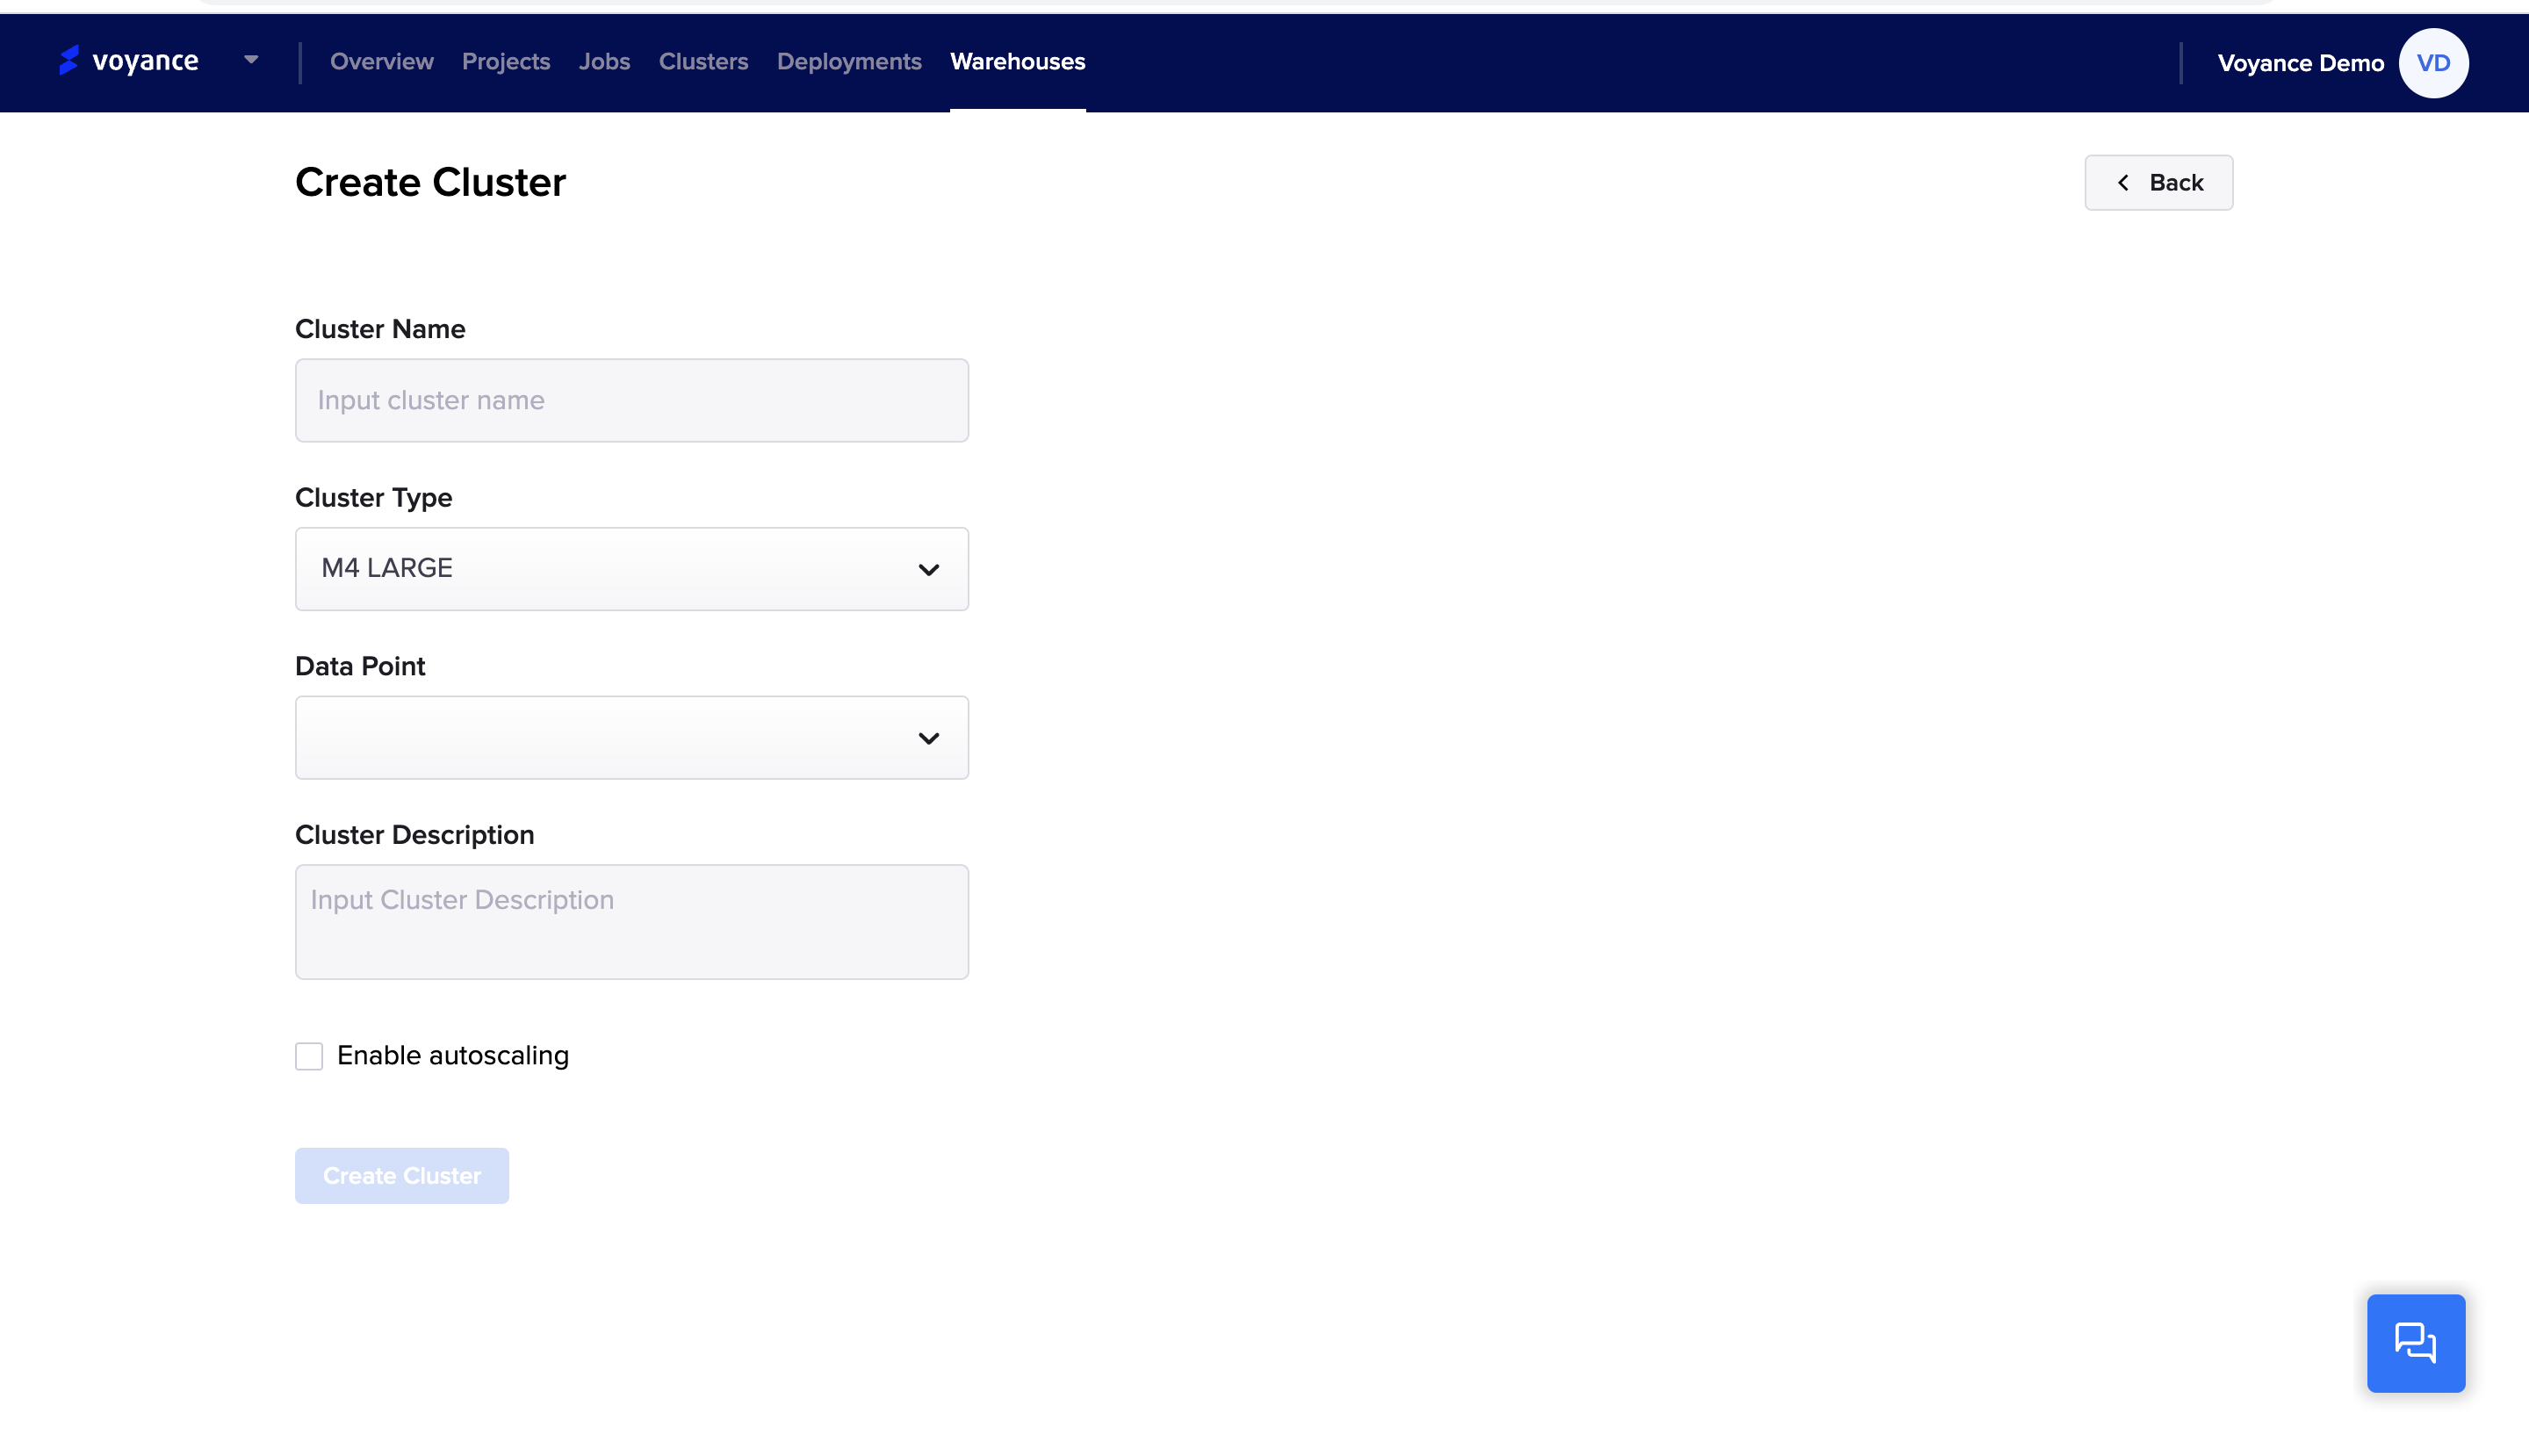Click the VD user avatar
The image size is (2529, 1456).
coord(2432,63)
